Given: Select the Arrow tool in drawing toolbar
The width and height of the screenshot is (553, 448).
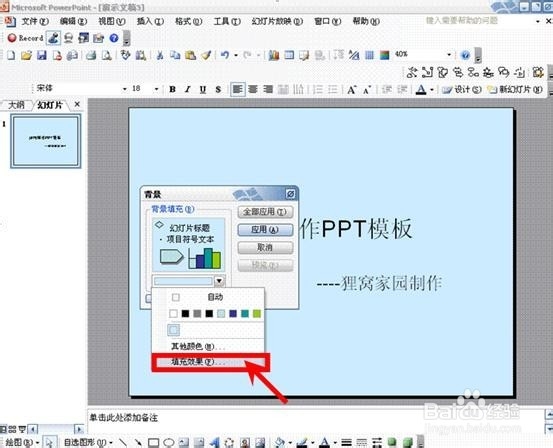Looking at the screenshot, I should [x=138, y=442].
